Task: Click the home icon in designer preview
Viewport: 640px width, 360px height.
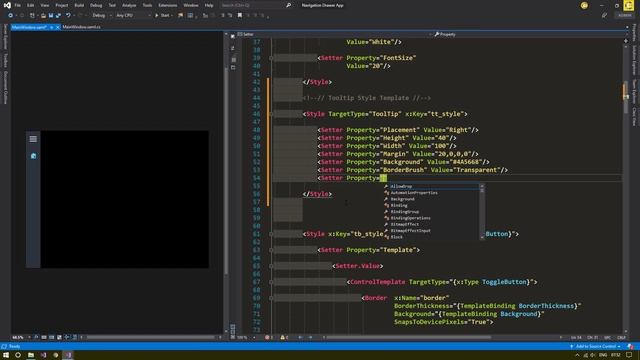Action: click(x=33, y=156)
